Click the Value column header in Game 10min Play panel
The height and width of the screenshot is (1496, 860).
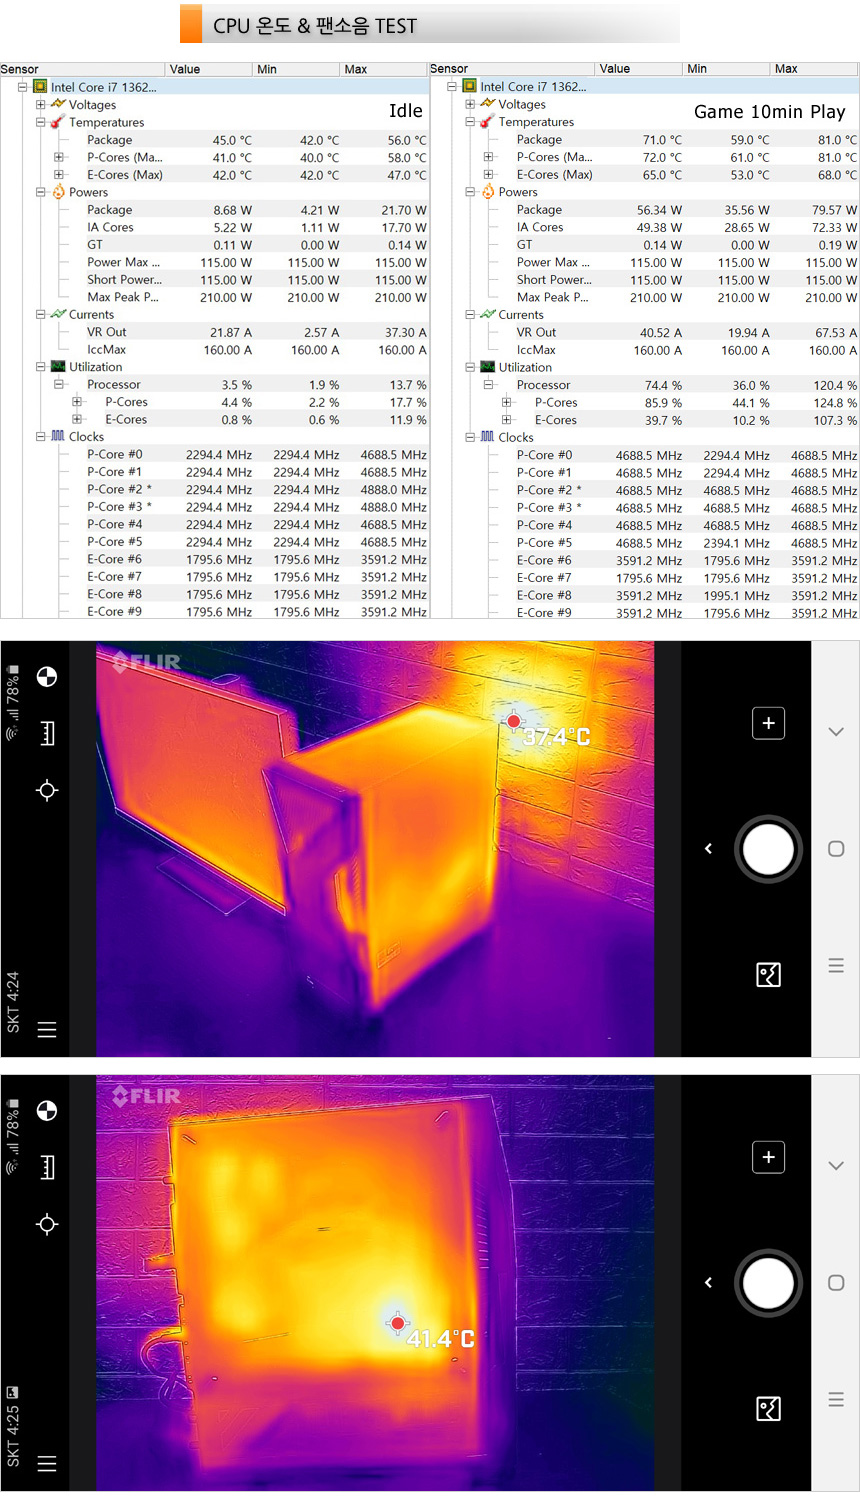click(614, 69)
